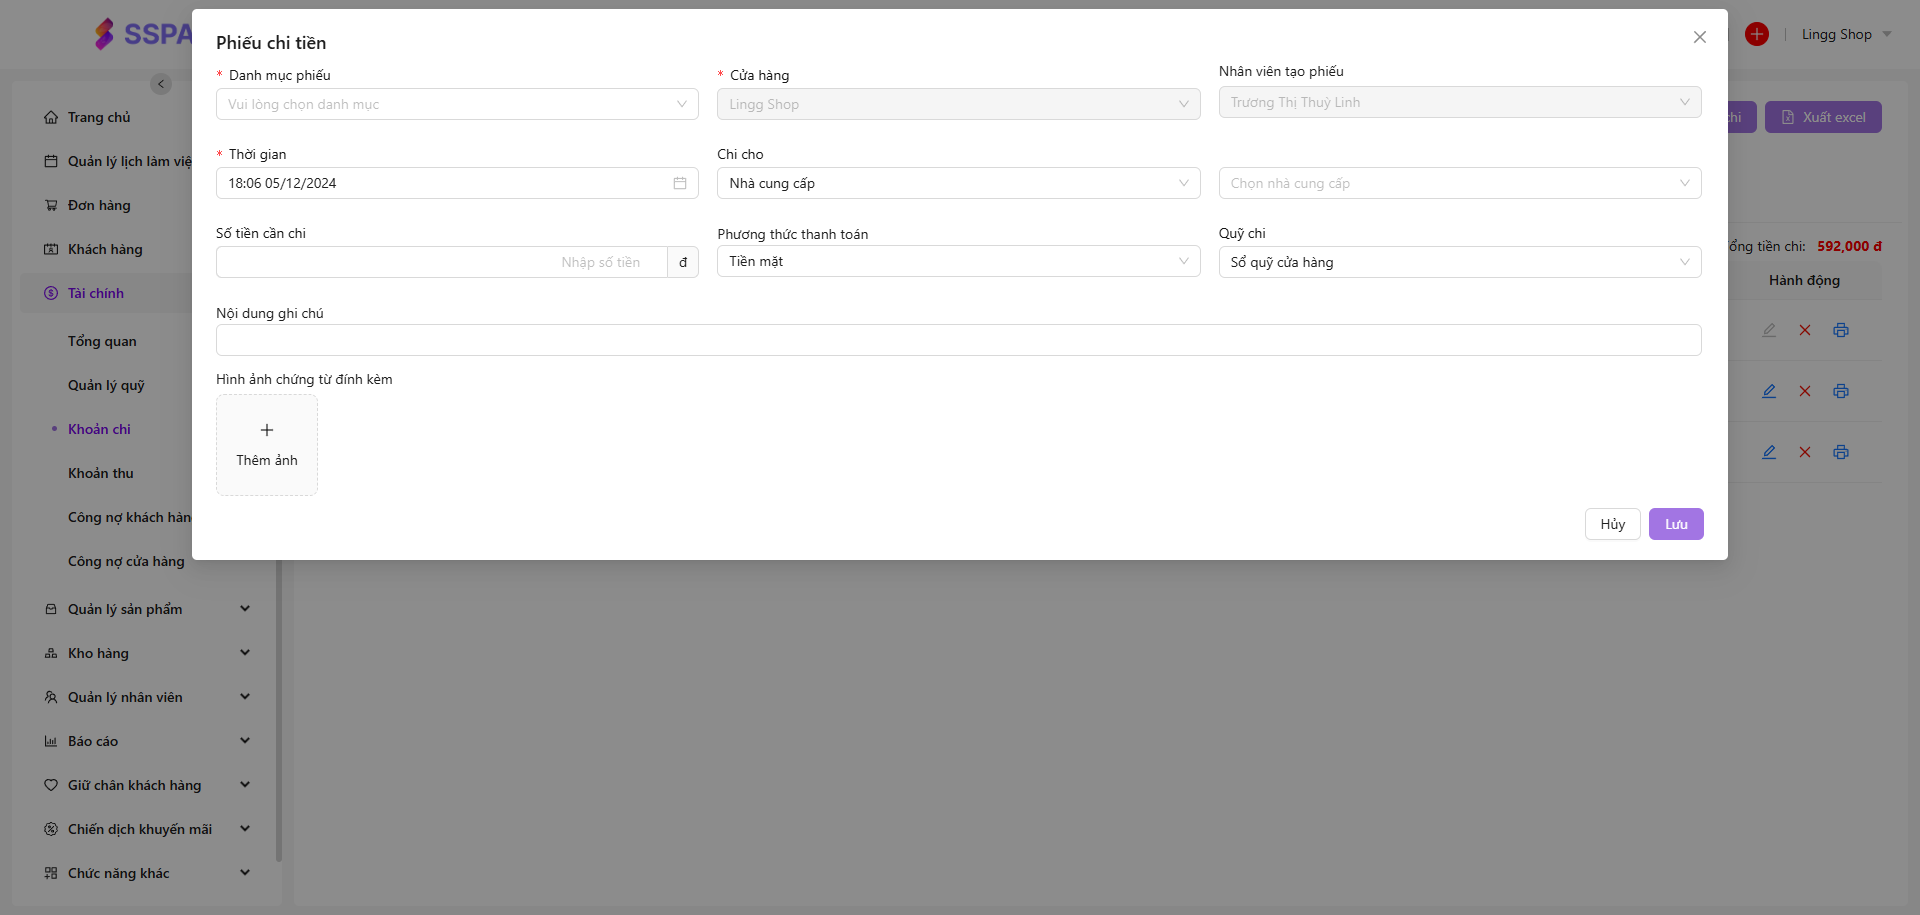Click the Kho hàng icon
This screenshot has width=1920, height=915.
tap(51, 653)
